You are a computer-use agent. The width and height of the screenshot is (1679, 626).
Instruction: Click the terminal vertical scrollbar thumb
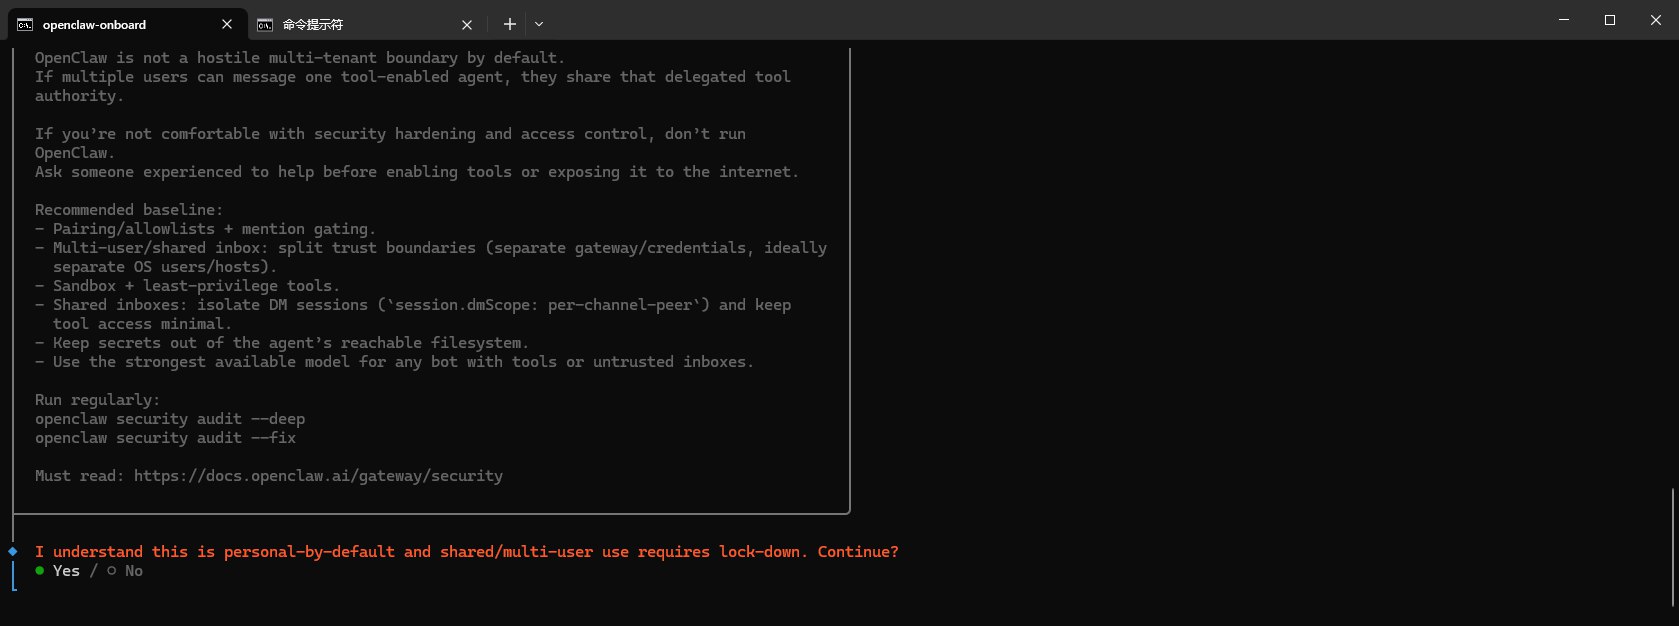[1674, 547]
